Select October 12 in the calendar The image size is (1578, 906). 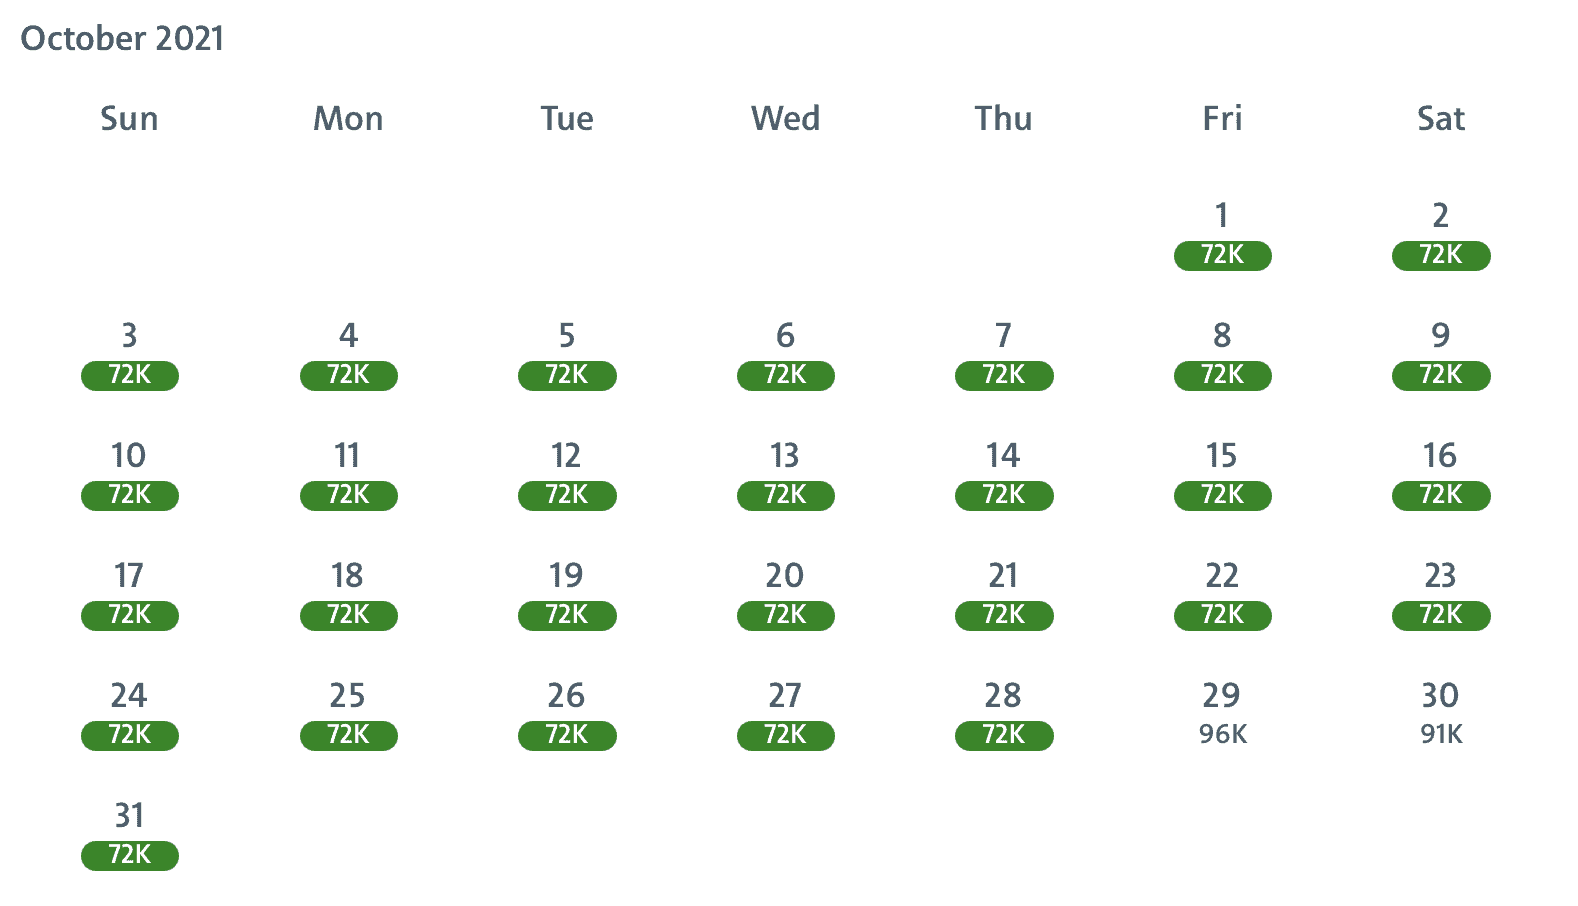pos(566,476)
